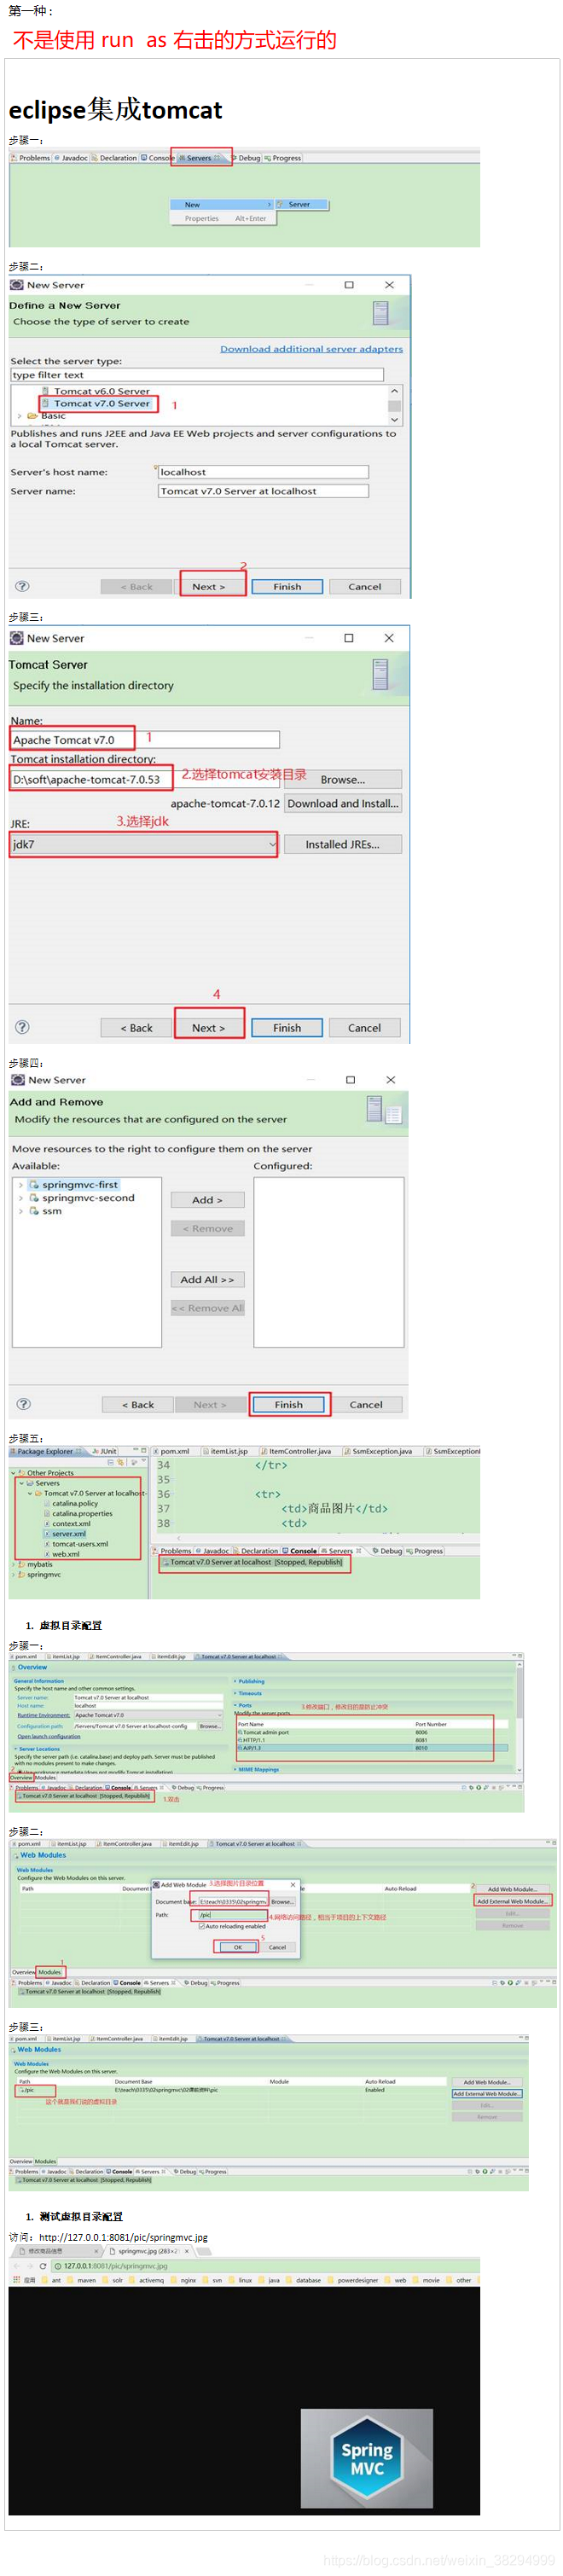Click Open launch configuration link
Image resolution: width=563 pixels, height=2576 pixels.
click(x=49, y=1736)
